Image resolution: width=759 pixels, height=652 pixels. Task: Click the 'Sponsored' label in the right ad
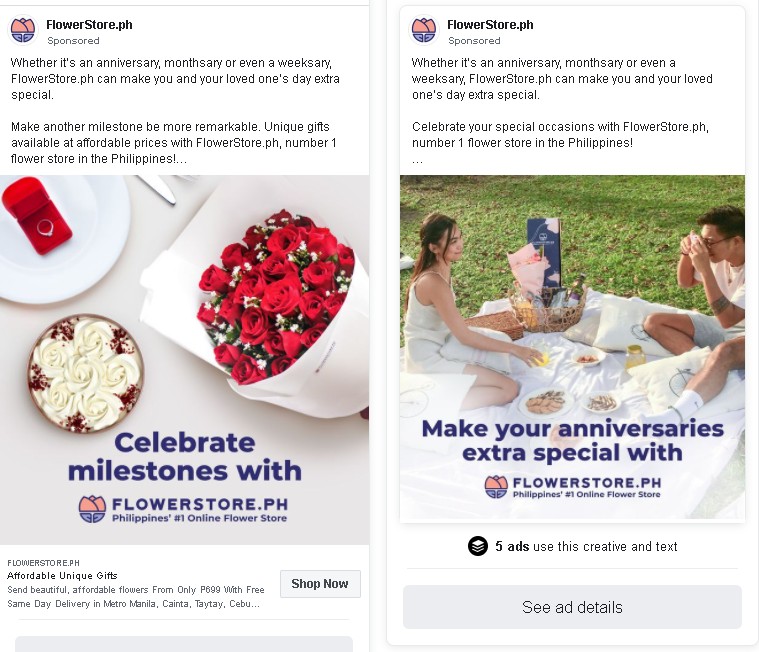point(474,41)
